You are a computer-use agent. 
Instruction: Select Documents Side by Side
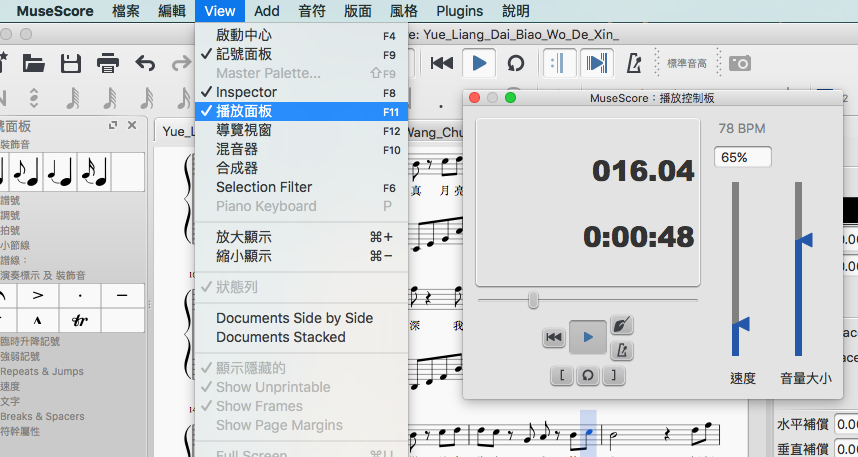tap(302, 318)
